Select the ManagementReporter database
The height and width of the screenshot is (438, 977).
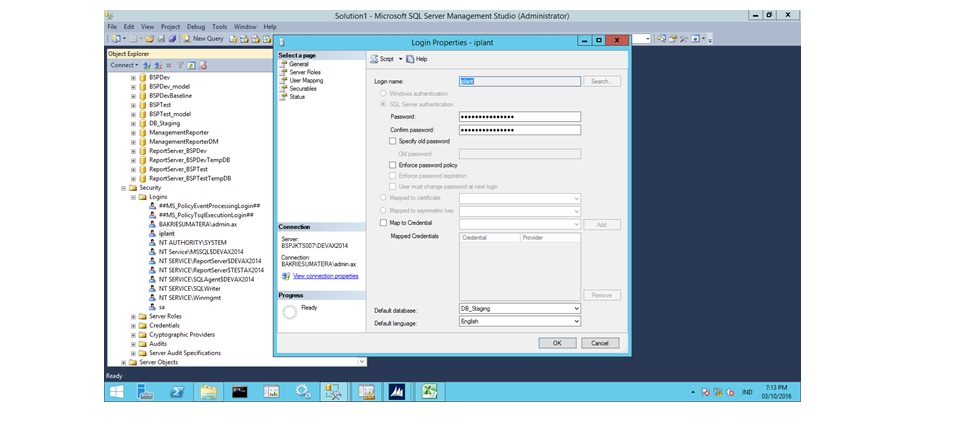(179, 133)
